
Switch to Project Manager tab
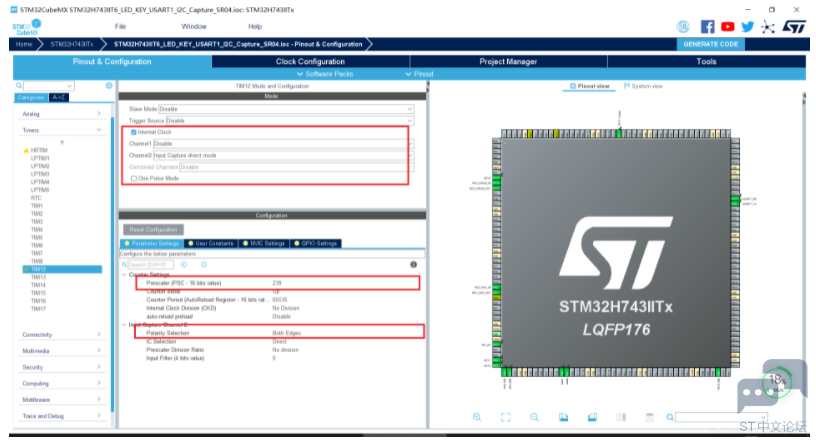pyautogui.click(x=508, y=61)
